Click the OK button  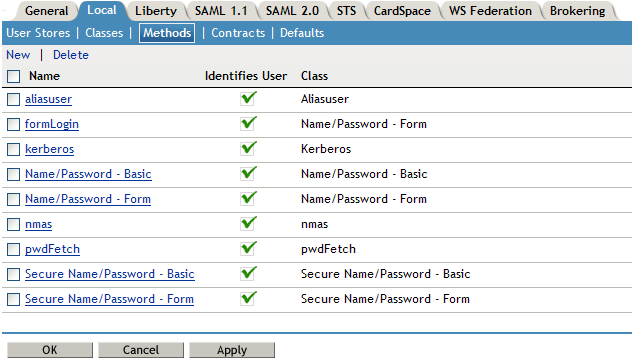click(x=50, y=350)
